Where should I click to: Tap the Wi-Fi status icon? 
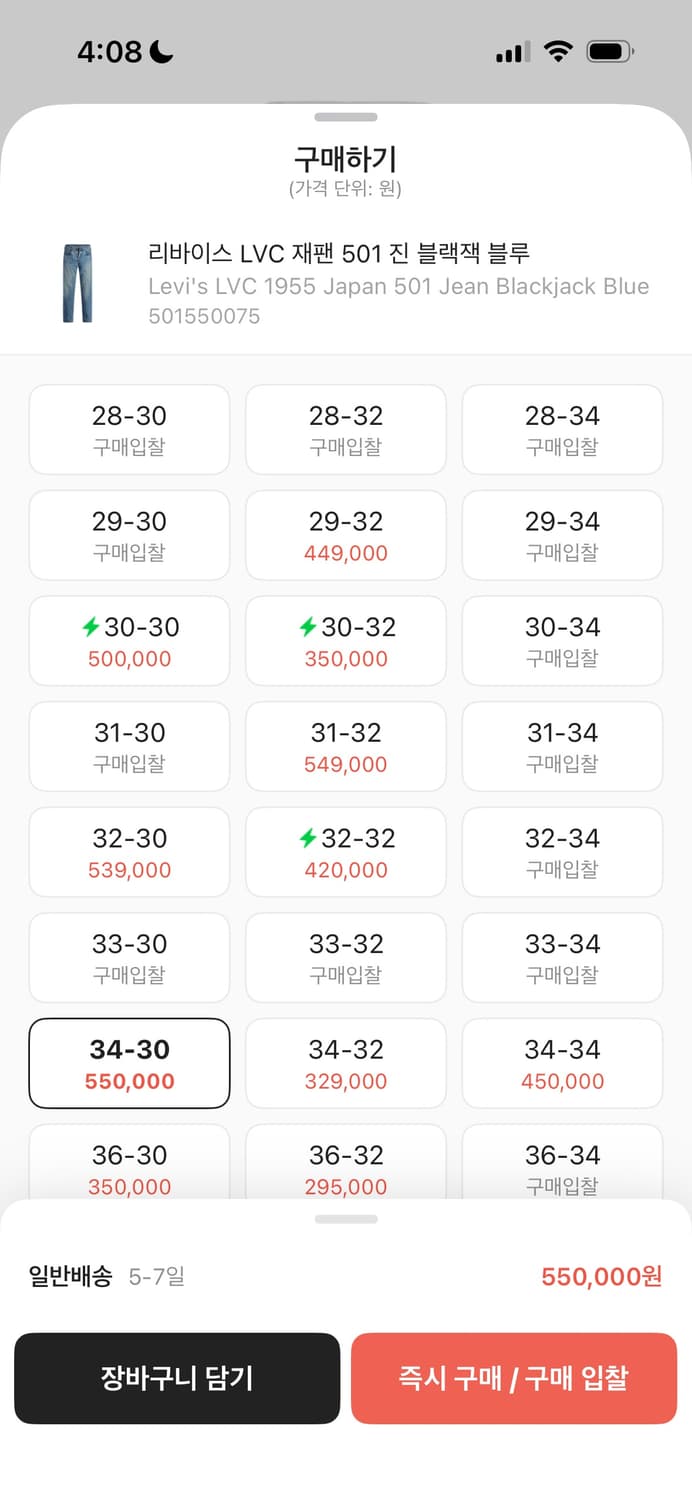pyautogui.click(x=558, y=52)
